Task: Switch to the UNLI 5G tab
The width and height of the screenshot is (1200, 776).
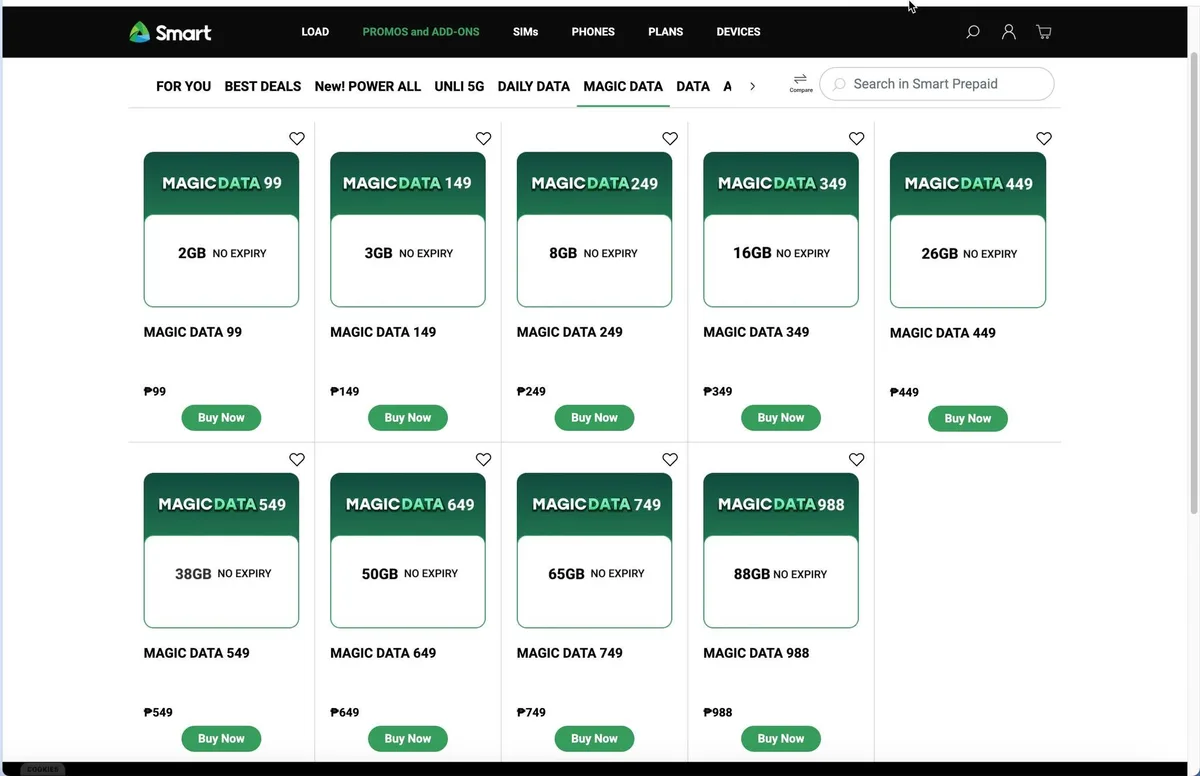Action: [x=459, y=86]
